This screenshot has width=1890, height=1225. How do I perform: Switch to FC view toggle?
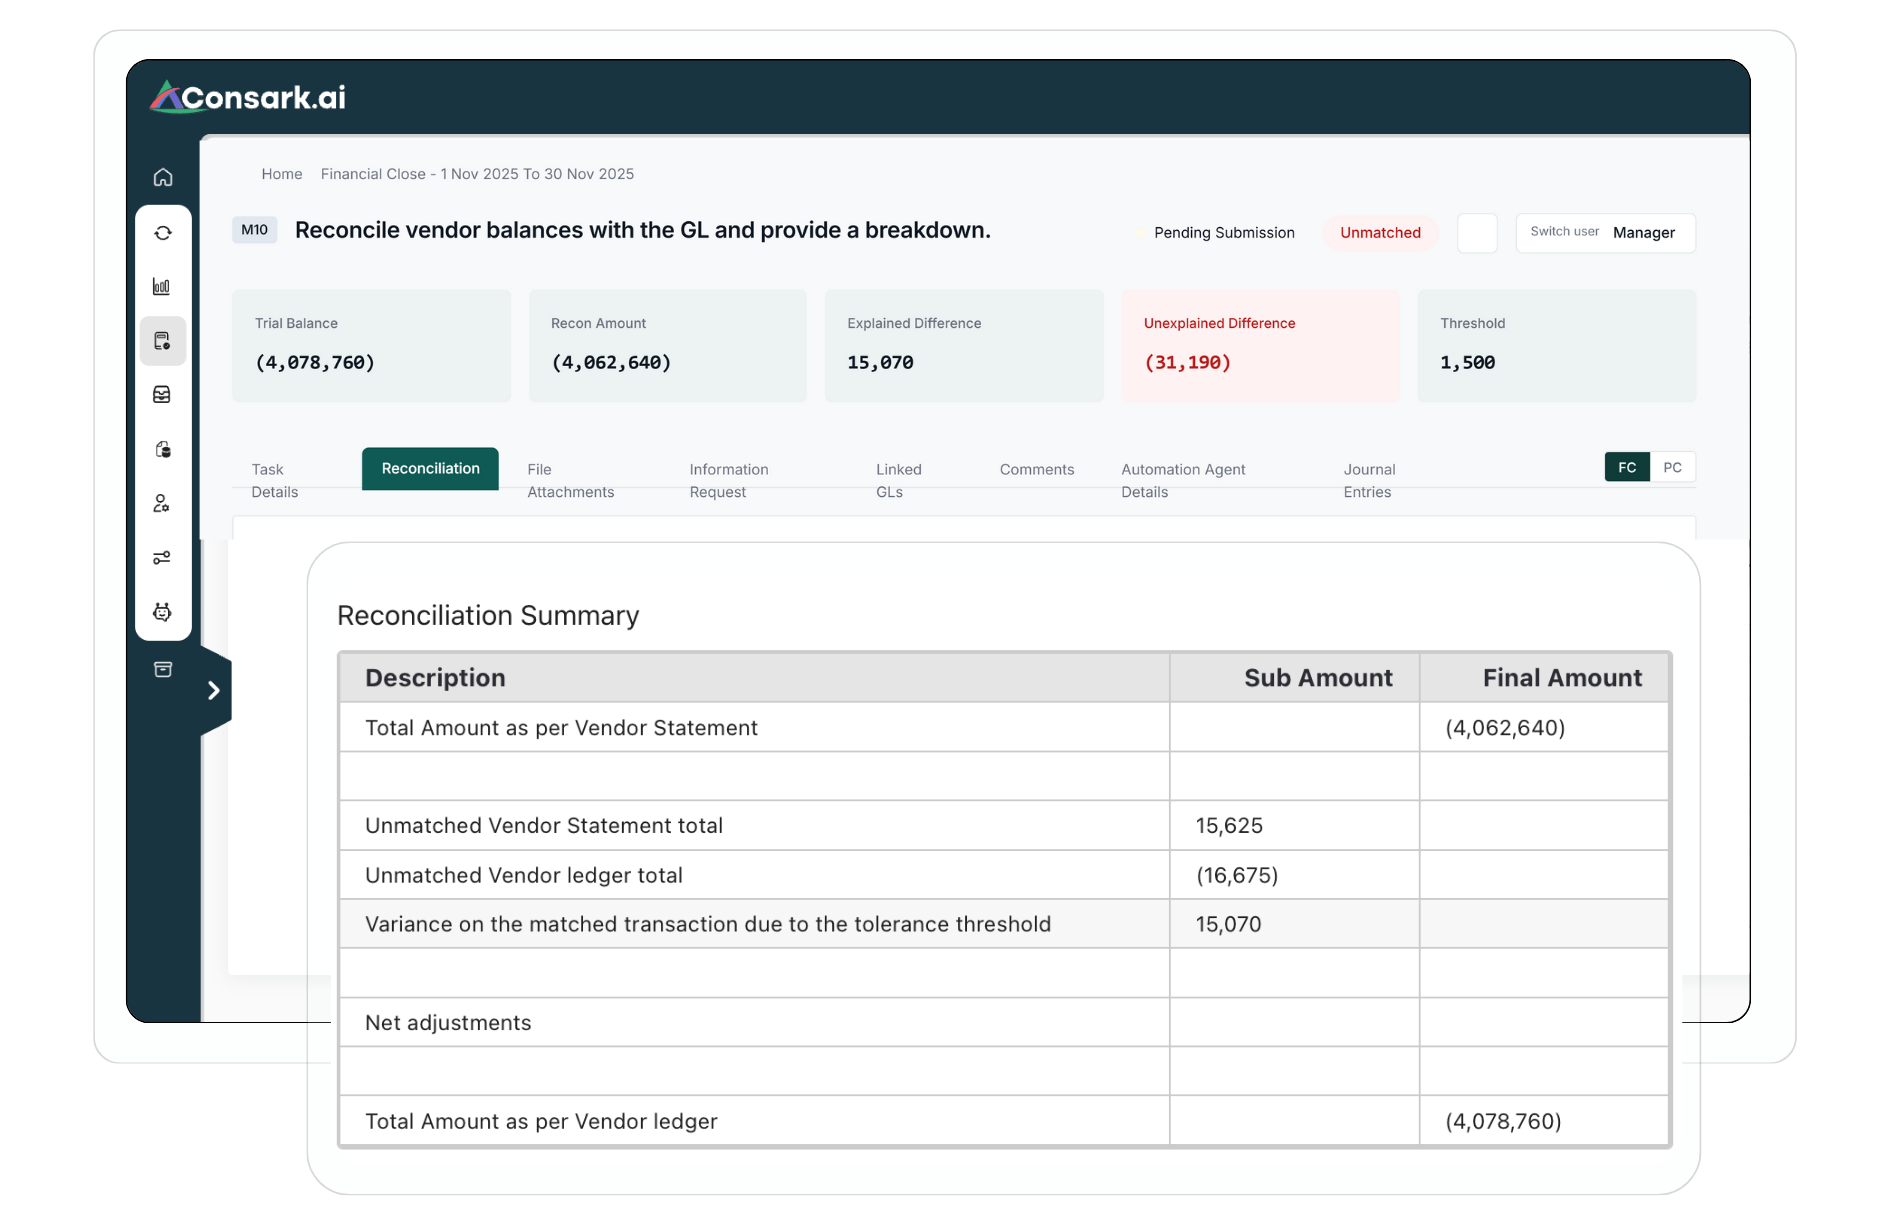(1627, 467)
